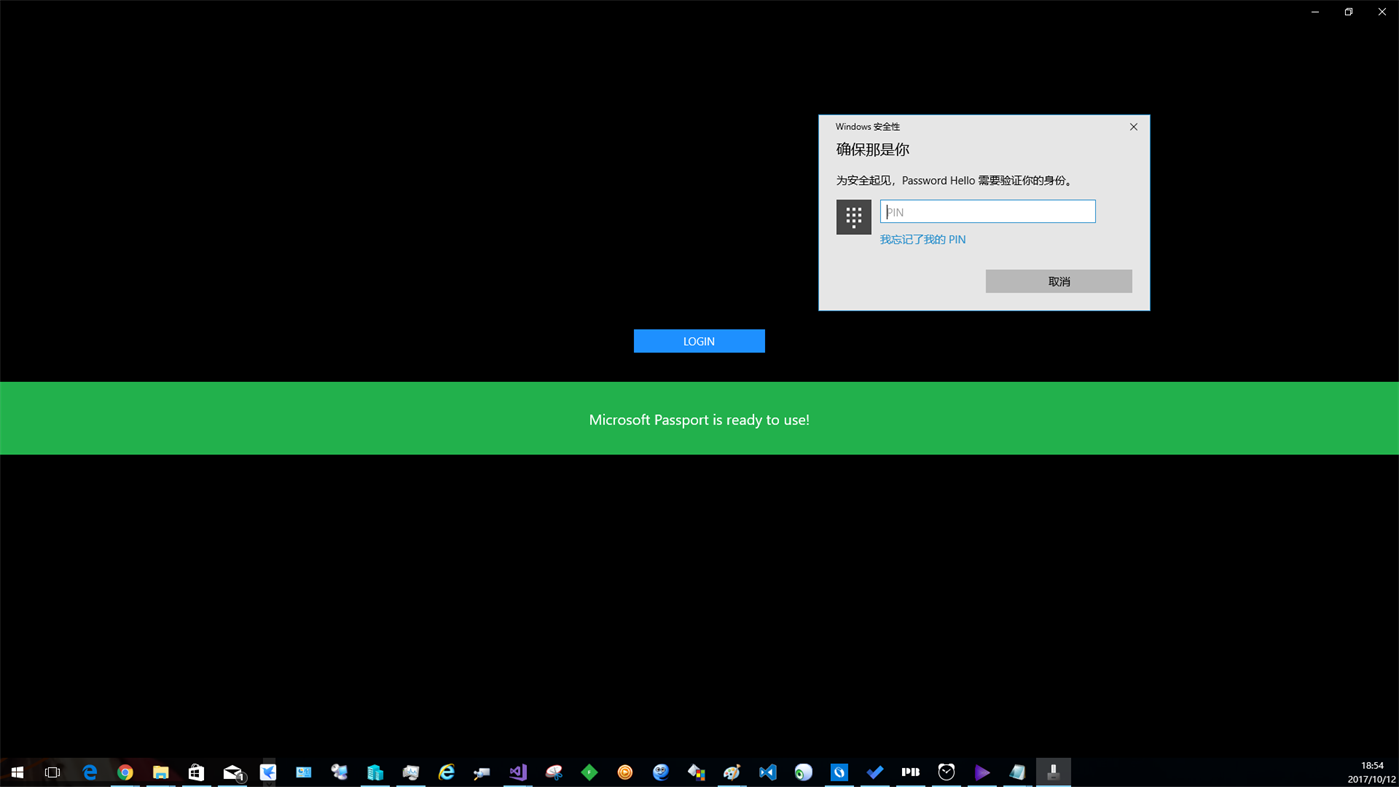Open the Microsoft Store taskbar icon
1399x787 pixels.
pyautogui.click(x=196, y=772)
